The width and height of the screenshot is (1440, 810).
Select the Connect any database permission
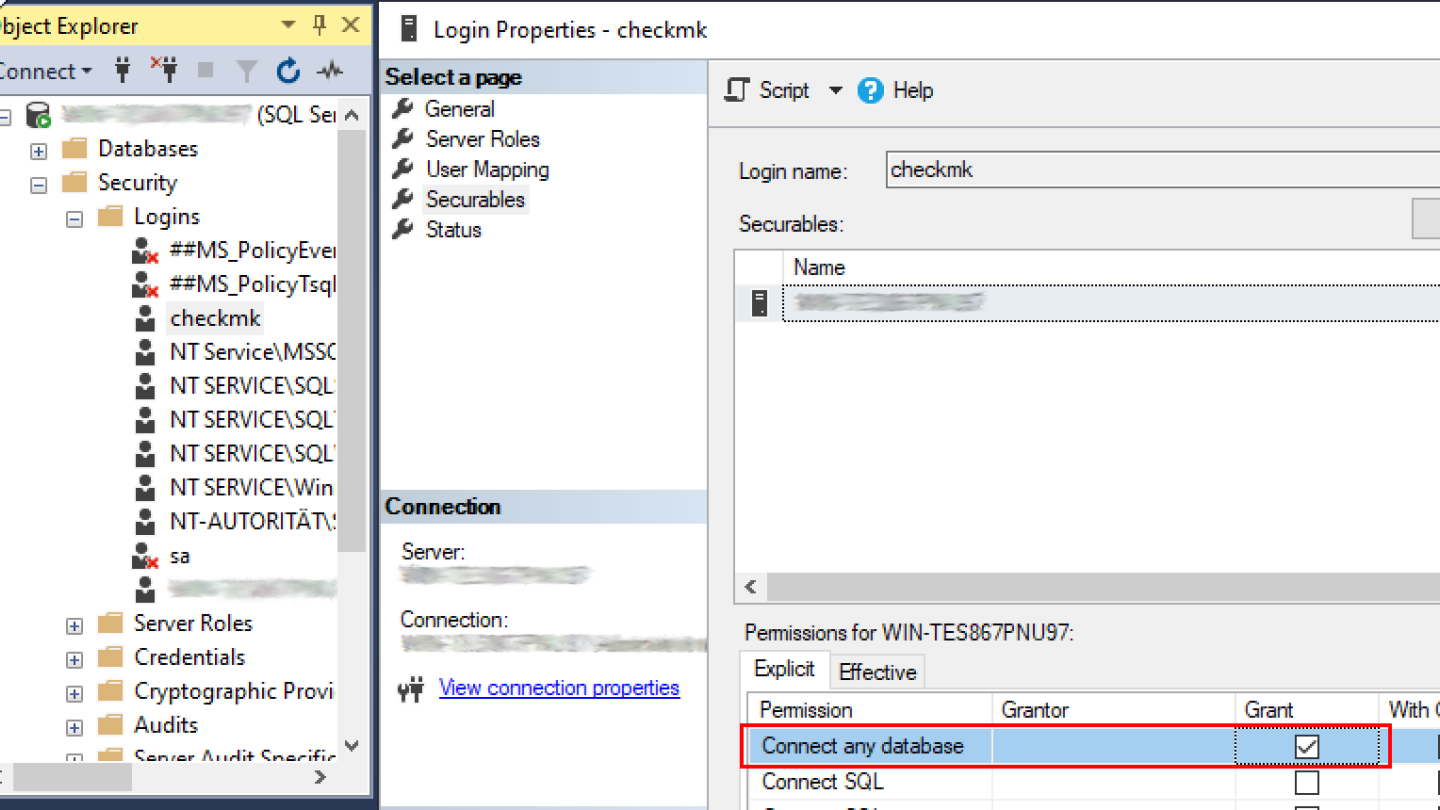pyautogui.click(x=862, y=746)
